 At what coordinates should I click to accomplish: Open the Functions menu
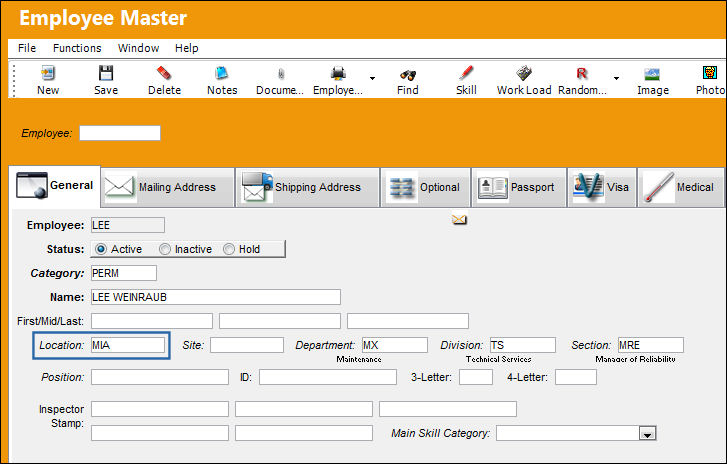[x=77, y=48]
